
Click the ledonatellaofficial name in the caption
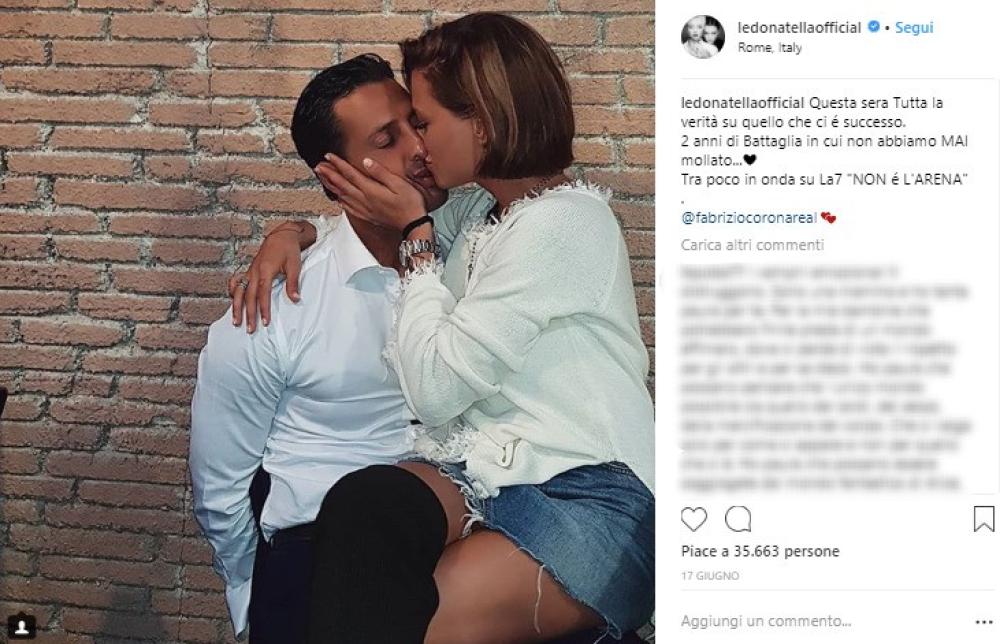743,103
